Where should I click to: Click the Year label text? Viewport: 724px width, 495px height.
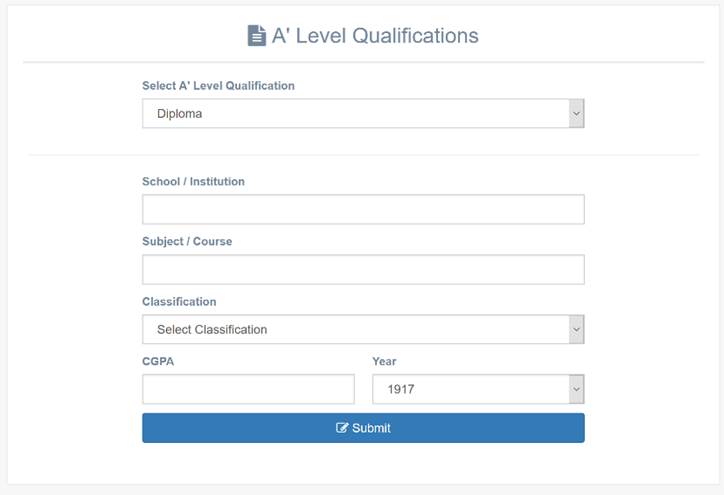pyautogui.click(x=384, y=361)
